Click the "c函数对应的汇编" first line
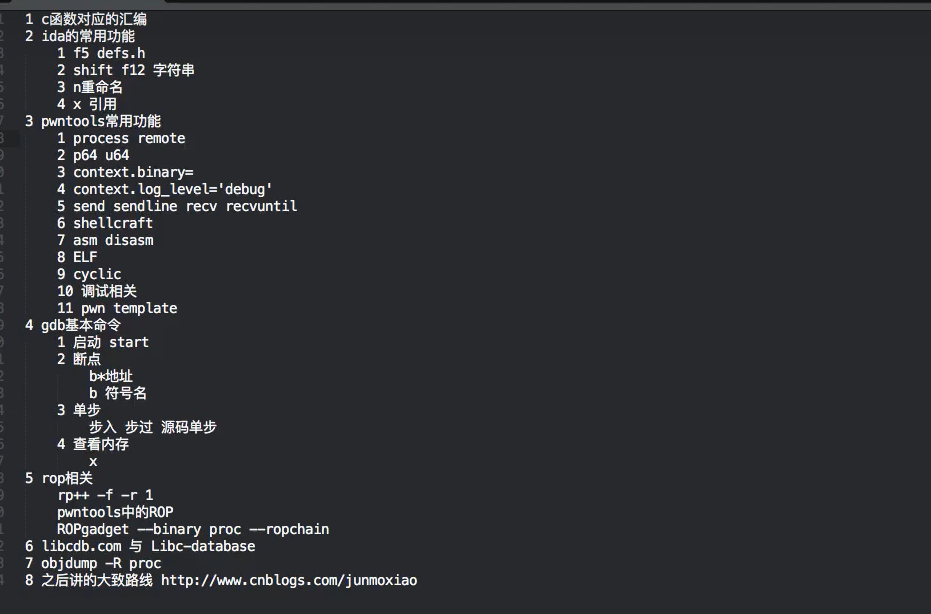The width and height of the screenshot is (931, 614). (96, 19)
